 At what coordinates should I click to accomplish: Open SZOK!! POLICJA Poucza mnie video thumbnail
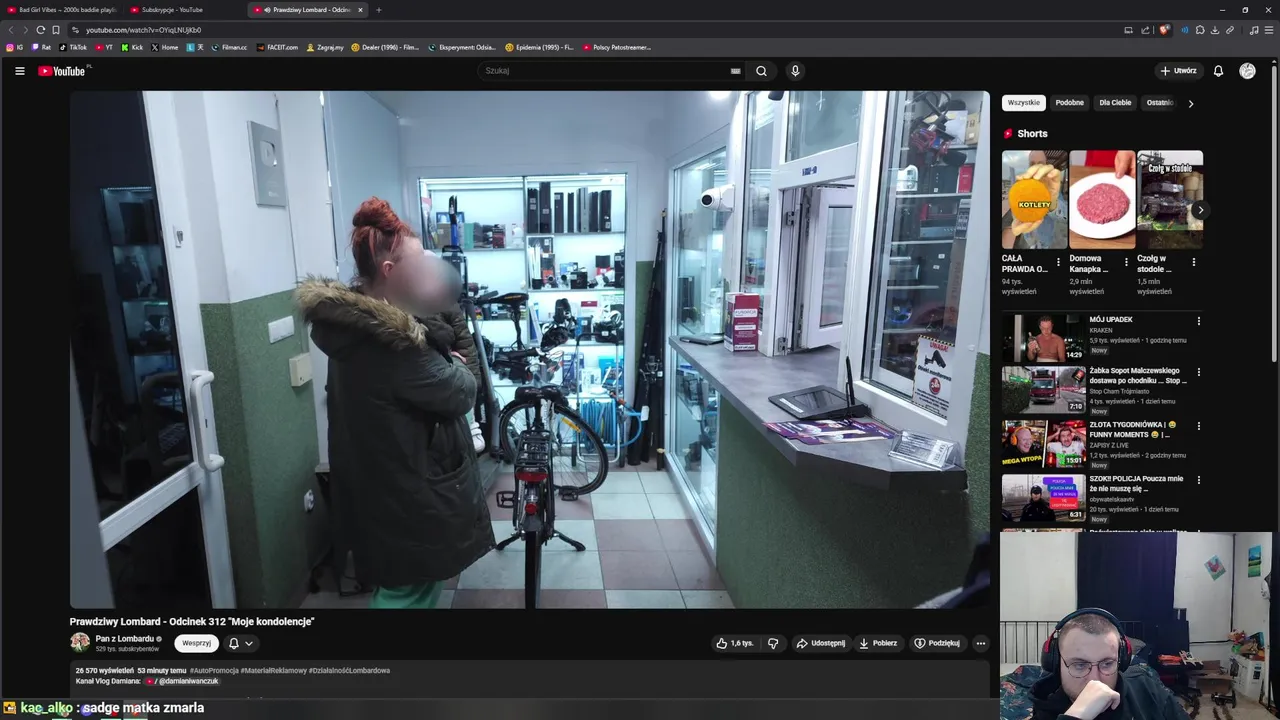coord(1043,498)
